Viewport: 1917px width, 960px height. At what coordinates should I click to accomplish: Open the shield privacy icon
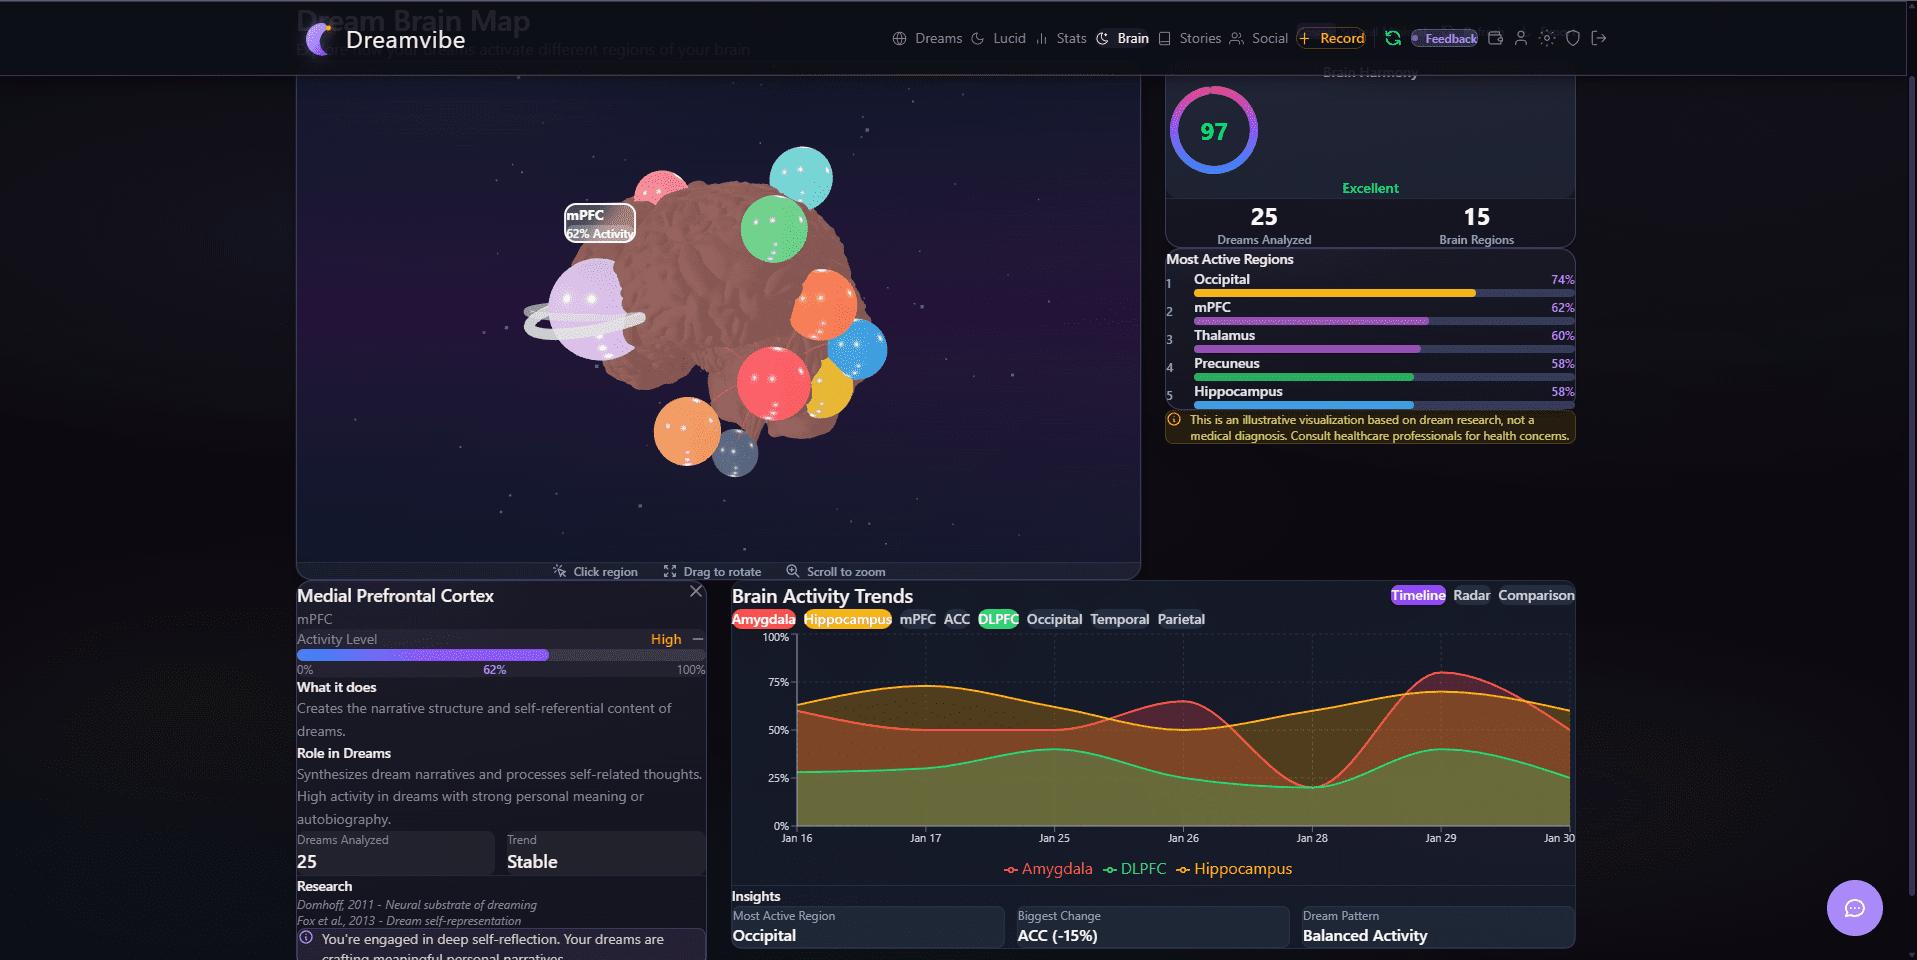click(1572, 38)
